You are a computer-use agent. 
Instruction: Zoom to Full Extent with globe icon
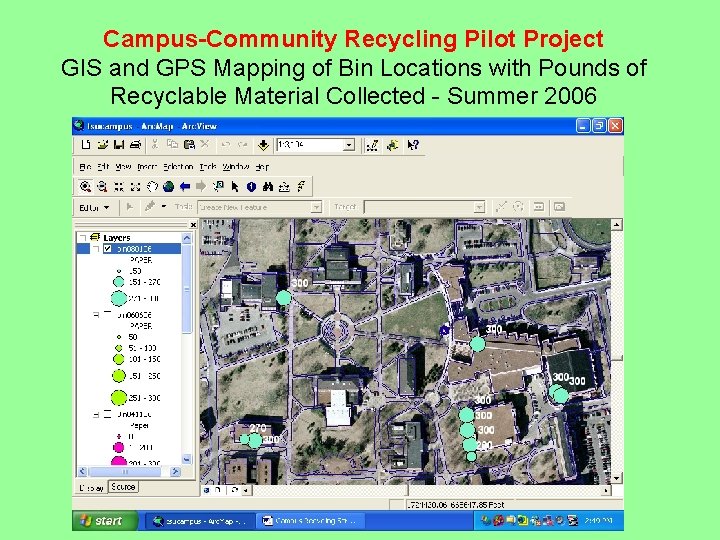[169, 186]
